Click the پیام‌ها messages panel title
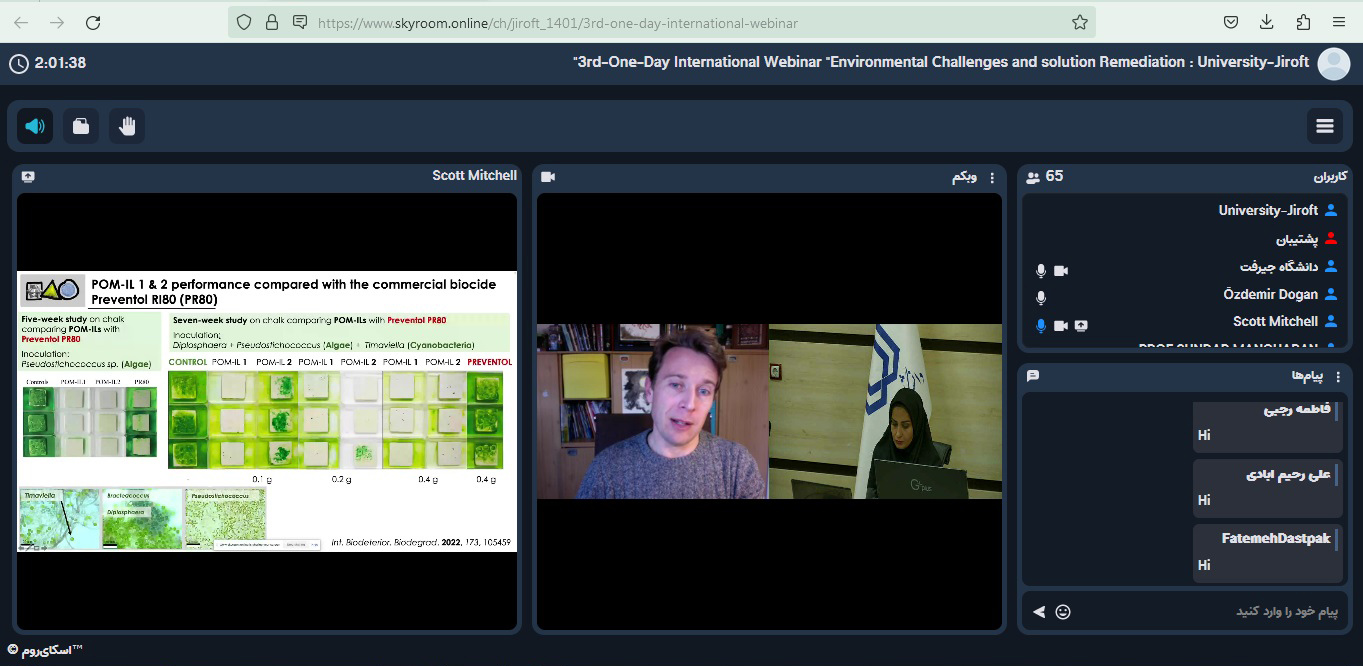 pos(1307,376)
